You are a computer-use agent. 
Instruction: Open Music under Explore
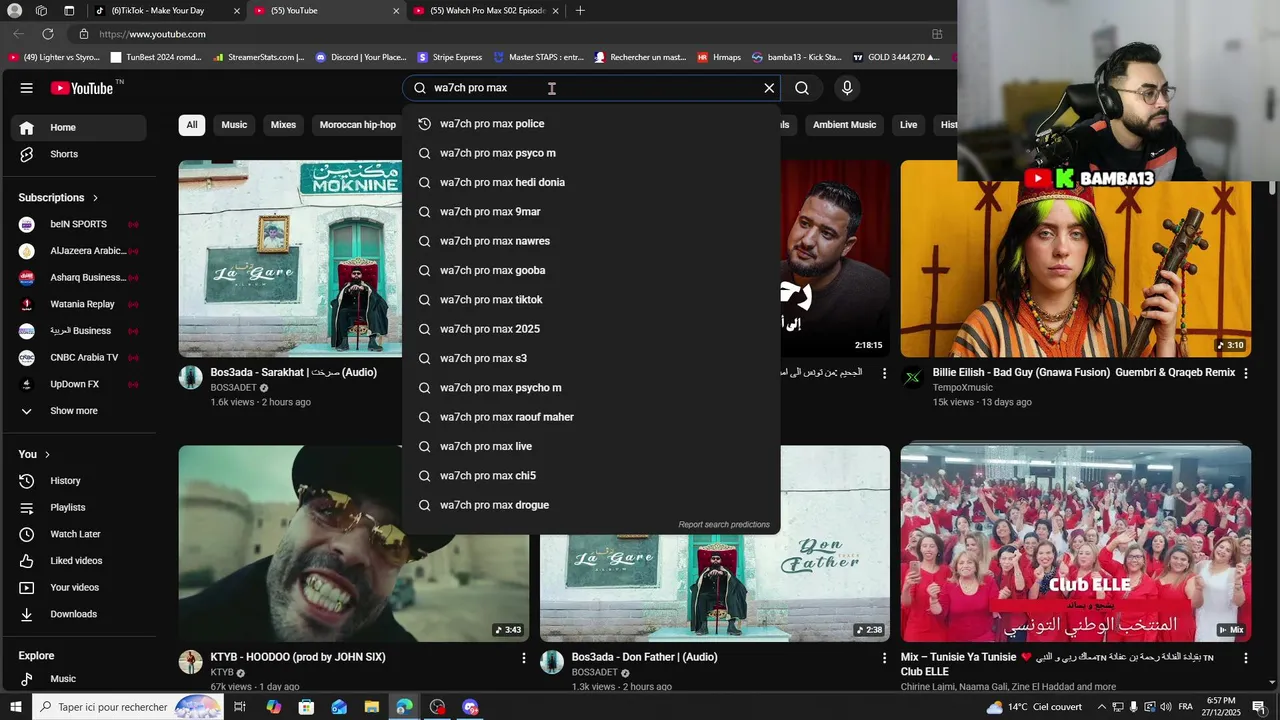(x=78, y=679)
